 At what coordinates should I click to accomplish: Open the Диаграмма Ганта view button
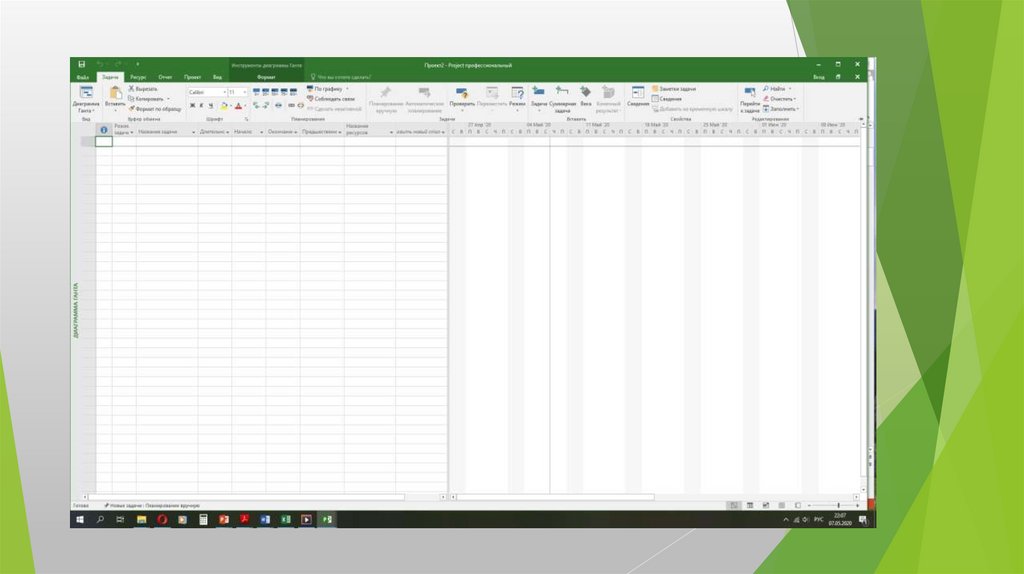tap(86, 100)
